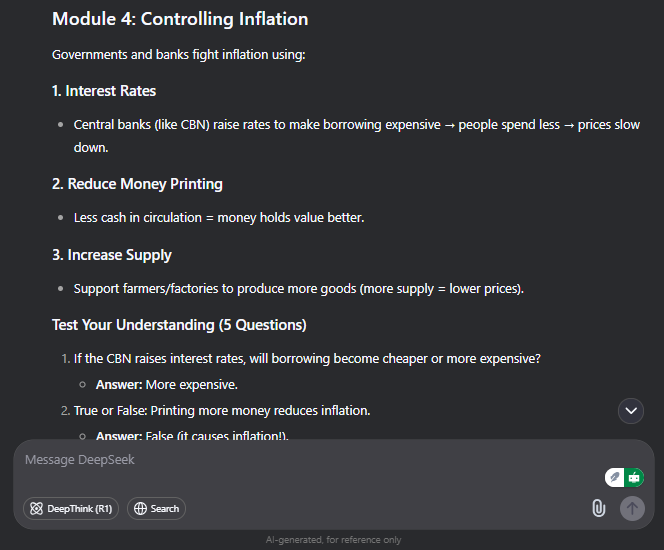The height and width of the screenshot is (550, 664).
Task: Click the '3. Increase Supply' subheading
Action: [112, 255]
